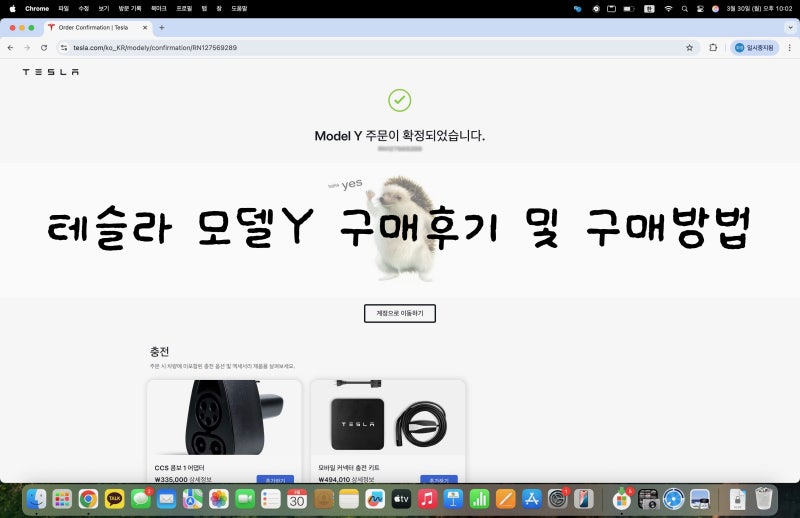Open Chrome three-dot menu

789,47
